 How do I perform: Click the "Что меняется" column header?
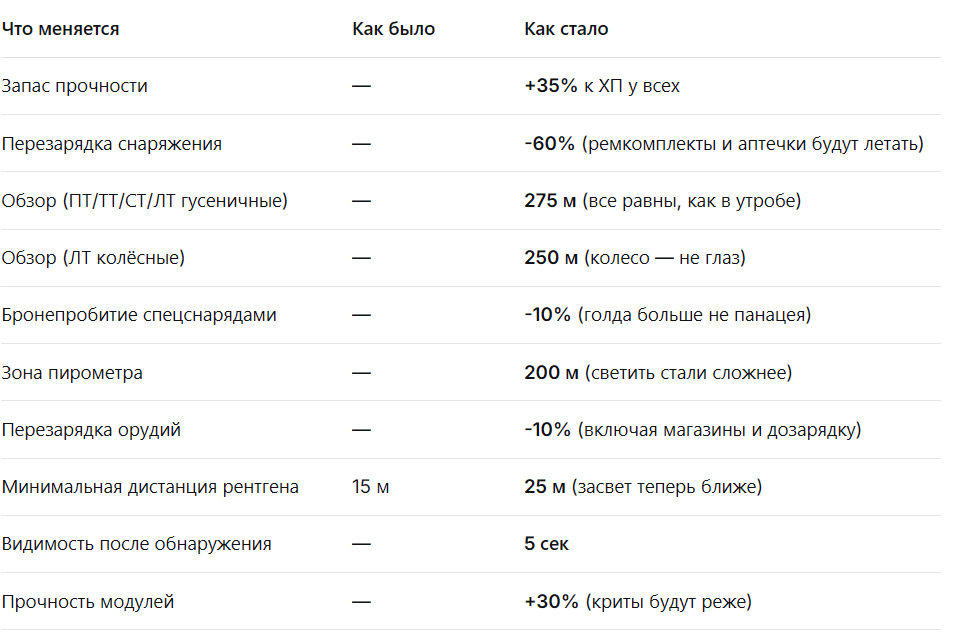tap(60, 29)
